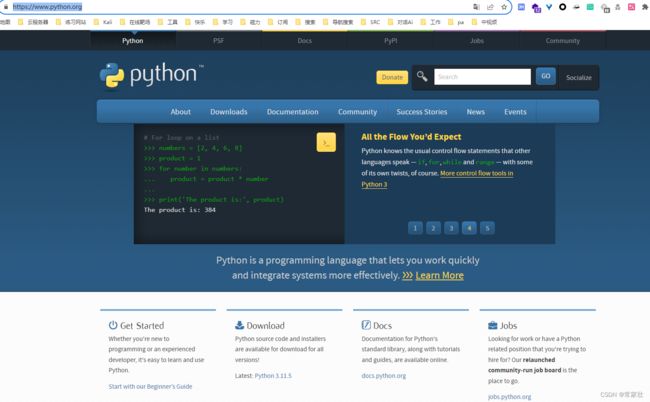Image resolution: width=650 pixels, height=402 pixels.
Task: Open the News navigation menu
Action: pyautogui.click(x=475, y=111)
